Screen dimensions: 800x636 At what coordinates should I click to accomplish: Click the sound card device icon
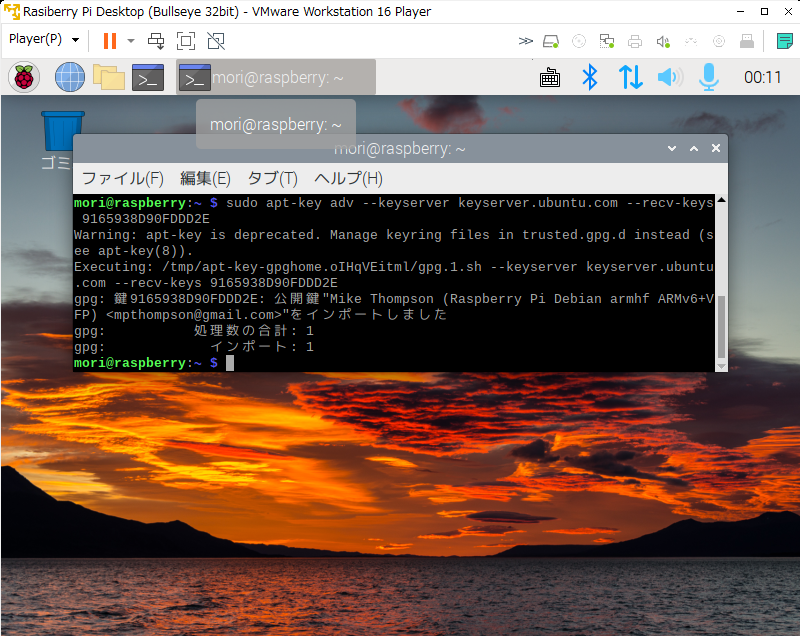[663, 41]
